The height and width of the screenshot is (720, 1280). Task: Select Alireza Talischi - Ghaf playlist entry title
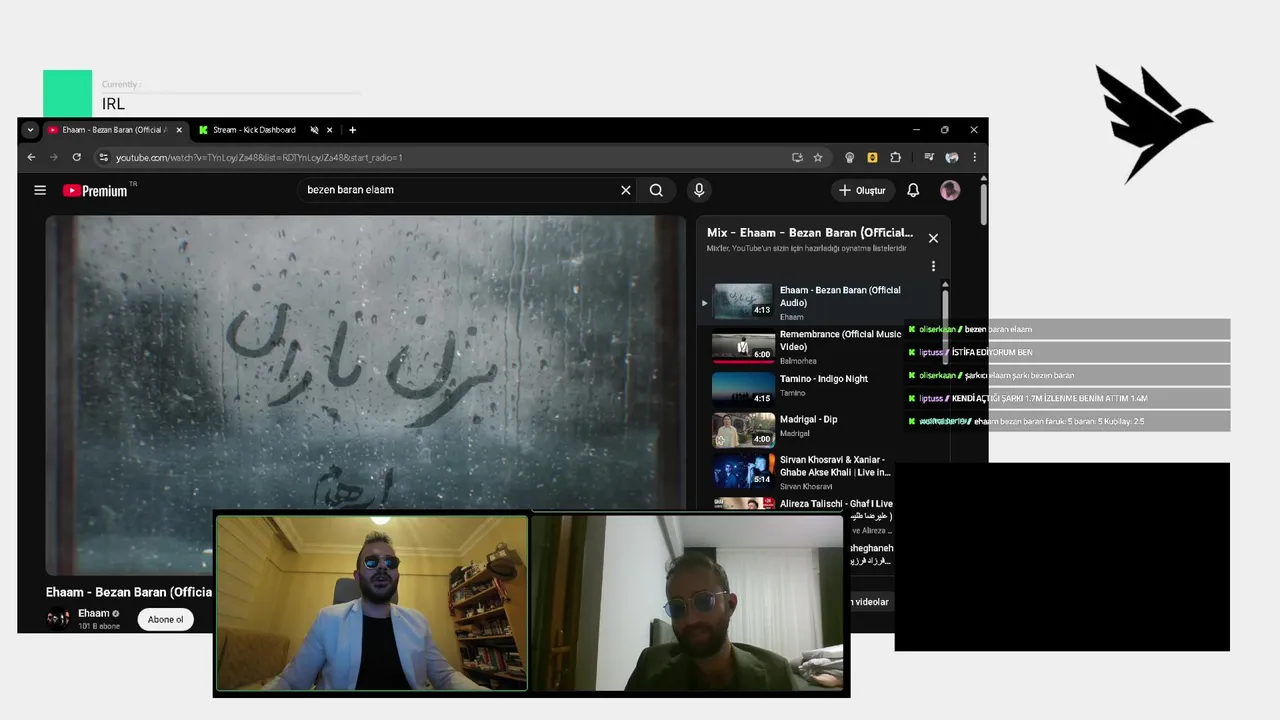tap(836, 504)
